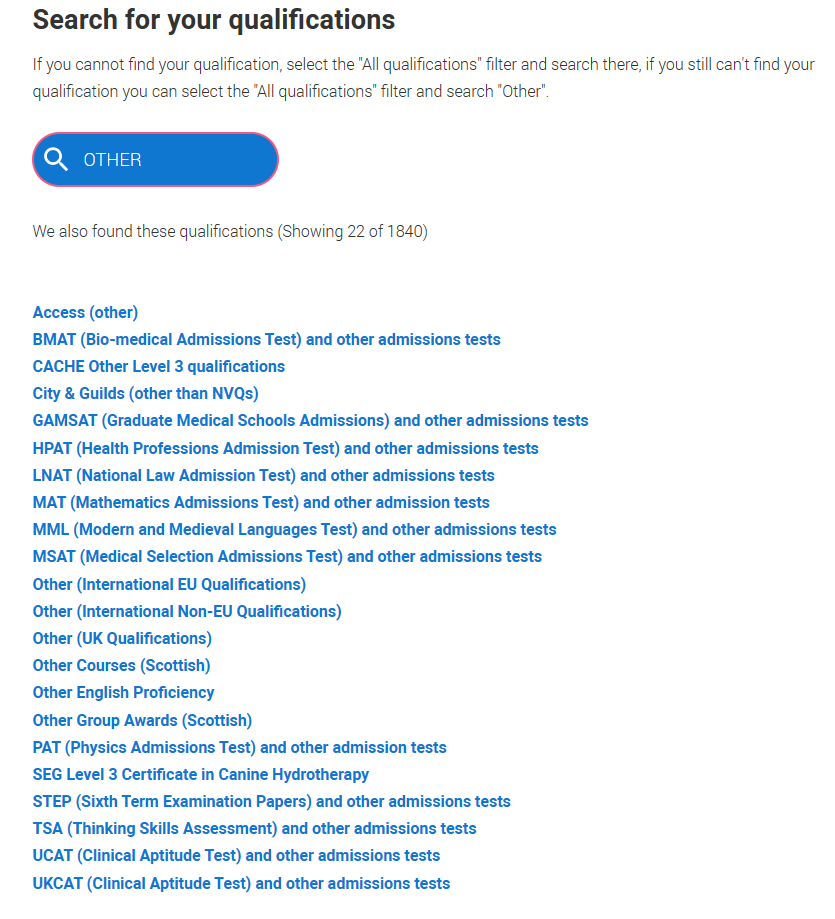Screen dimensions: 835x919
Task: Select MSAT Medical Selection Admissions Test link
Action: [x=287, y=556]
